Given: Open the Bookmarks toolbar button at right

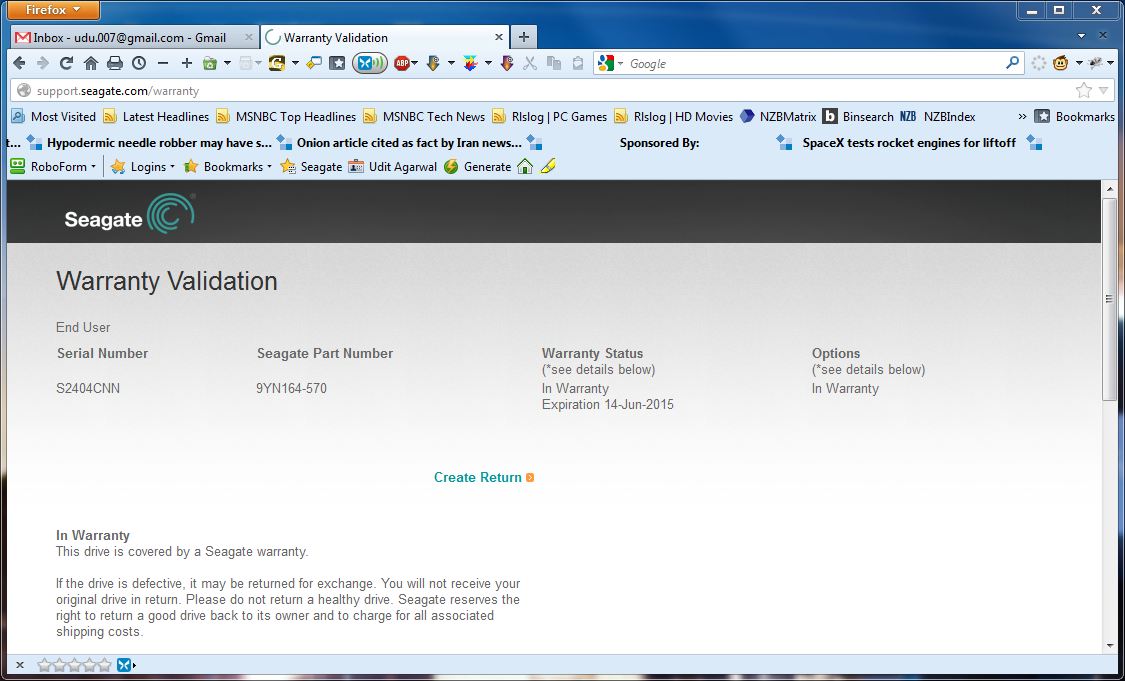Looking at the screenshot, I should (1075, 116).
